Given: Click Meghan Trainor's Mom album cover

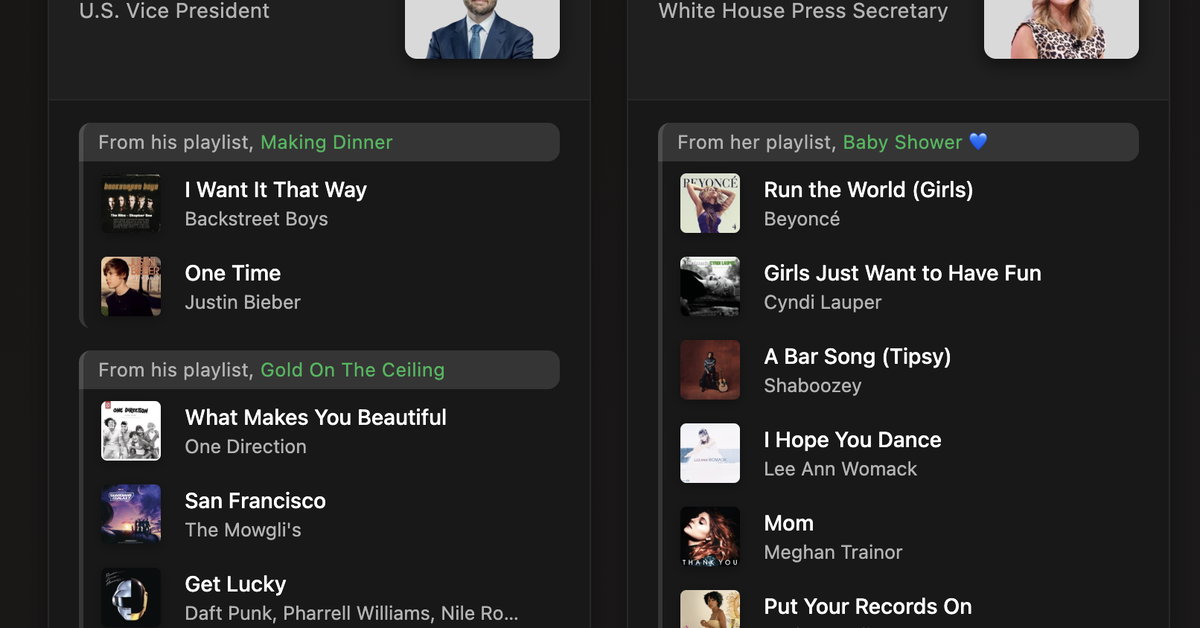Looking at the screenshot, I should point(710,536).
